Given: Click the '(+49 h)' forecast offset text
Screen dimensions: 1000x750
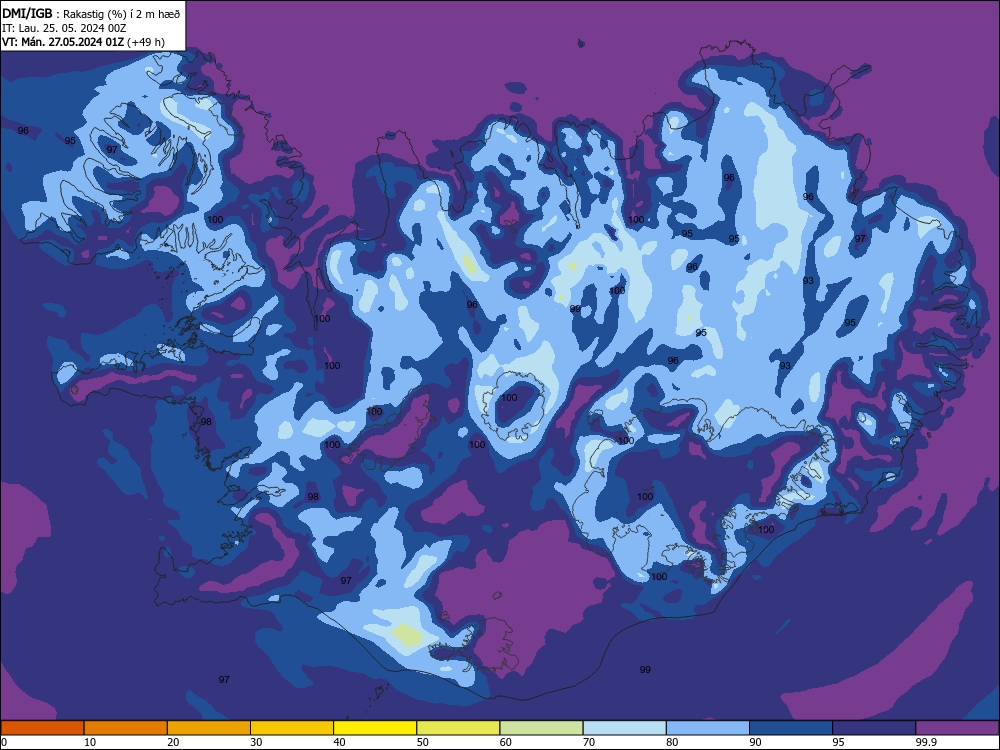Looking at the screenshot, I should pos(146,42).
